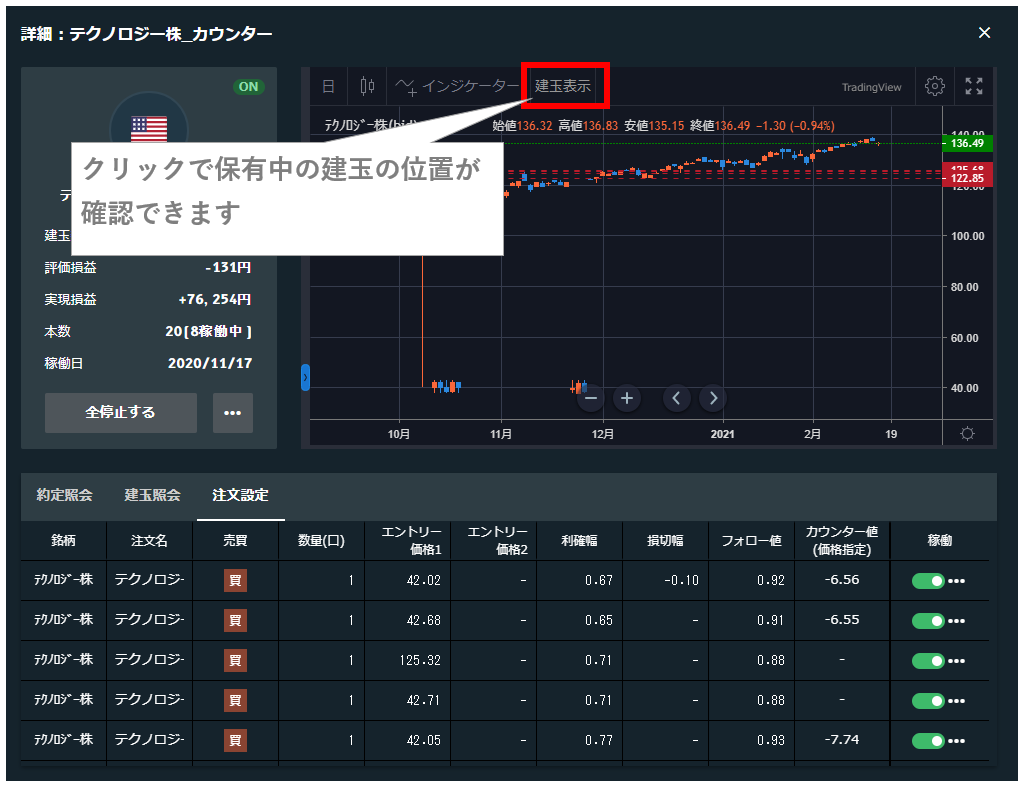Toggle 稼働 switch for entry price 42.68 row

click(928, 621)
